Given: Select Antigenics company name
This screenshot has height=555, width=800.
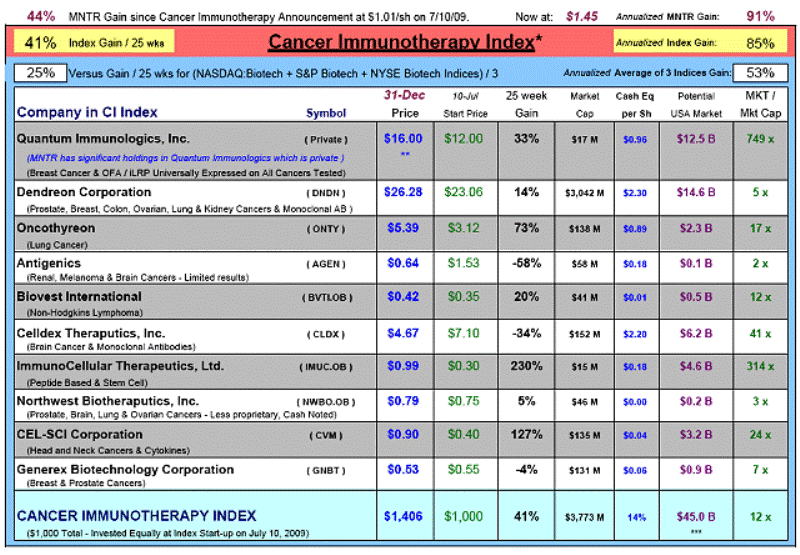Looking at the screenshot, I should 48,263.
